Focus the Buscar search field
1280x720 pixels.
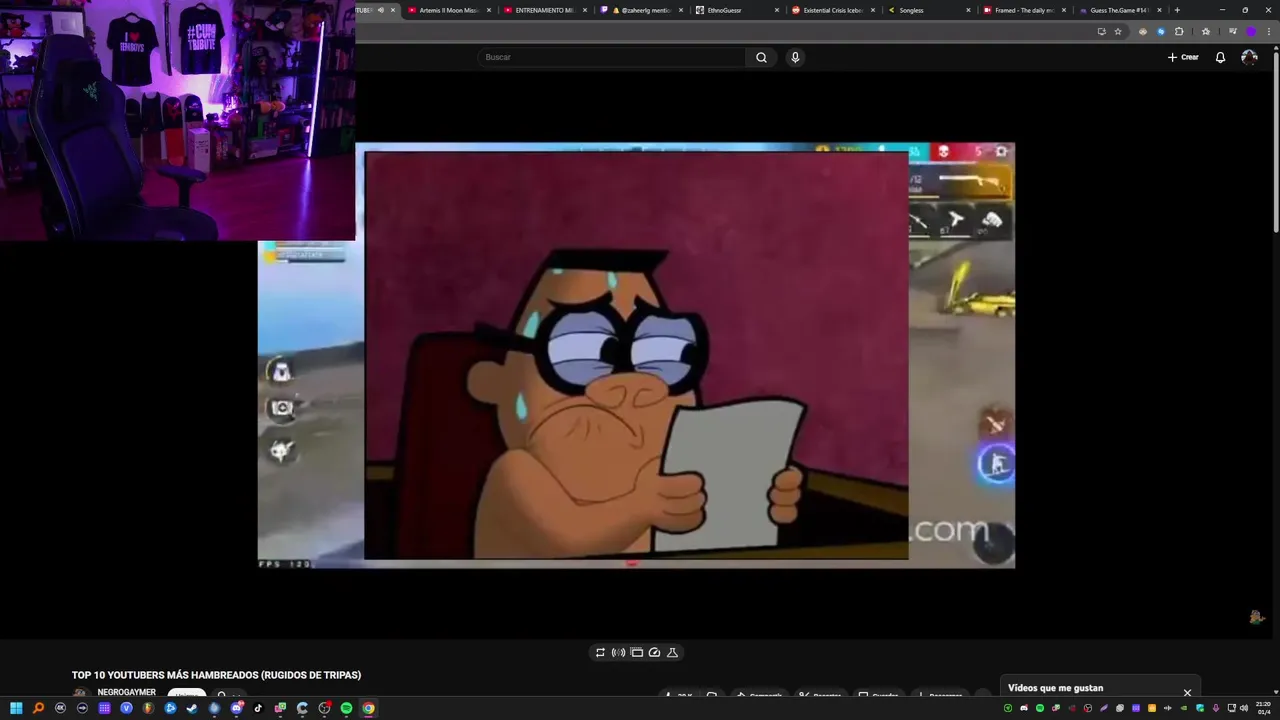[611, 57]
